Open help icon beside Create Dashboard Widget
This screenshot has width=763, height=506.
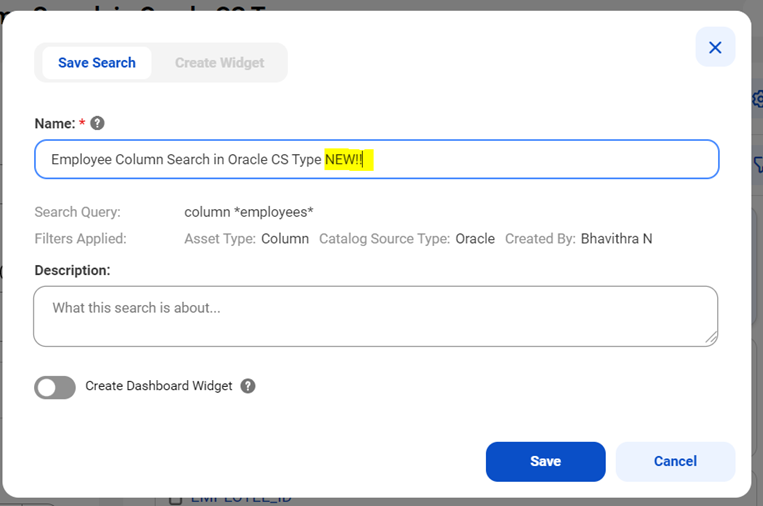point(248,386)
